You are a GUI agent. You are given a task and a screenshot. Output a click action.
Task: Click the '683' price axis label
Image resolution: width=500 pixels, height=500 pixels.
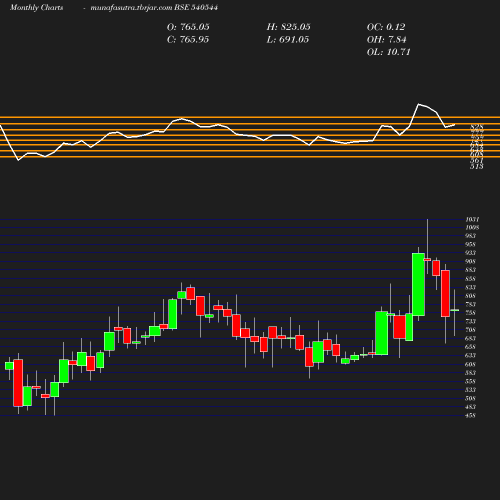click(471, 339)
